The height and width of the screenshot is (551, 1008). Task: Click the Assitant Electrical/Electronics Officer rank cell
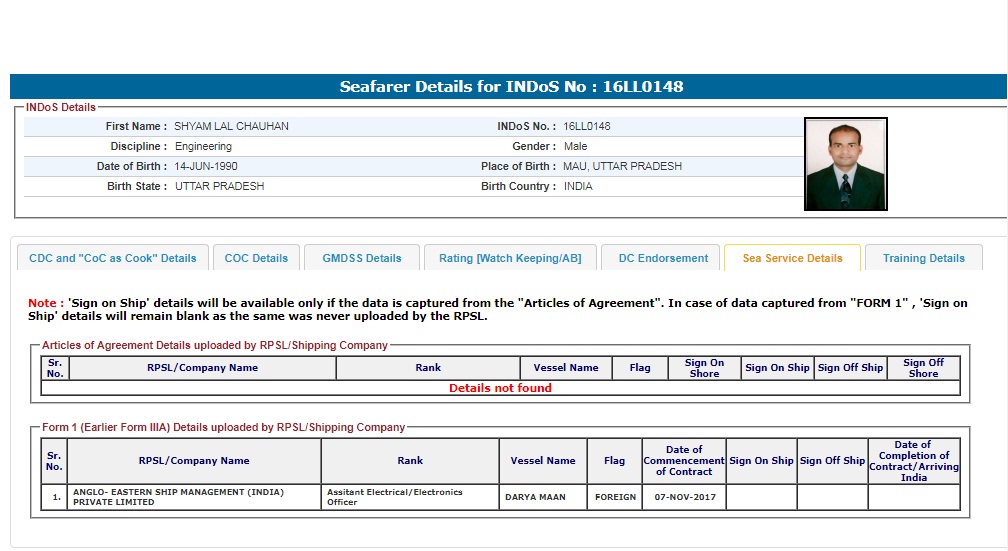tap(409, 497)
